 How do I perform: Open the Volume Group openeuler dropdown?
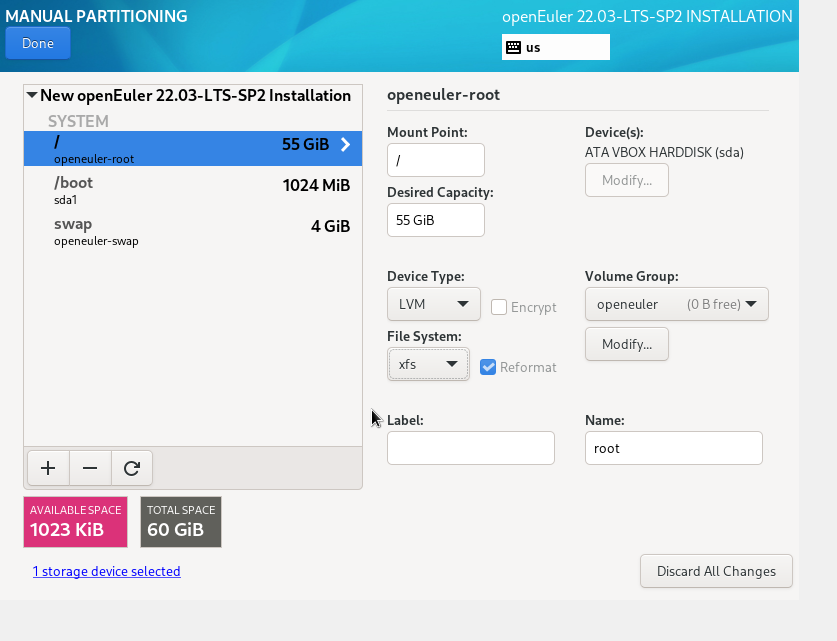(676, 304)
